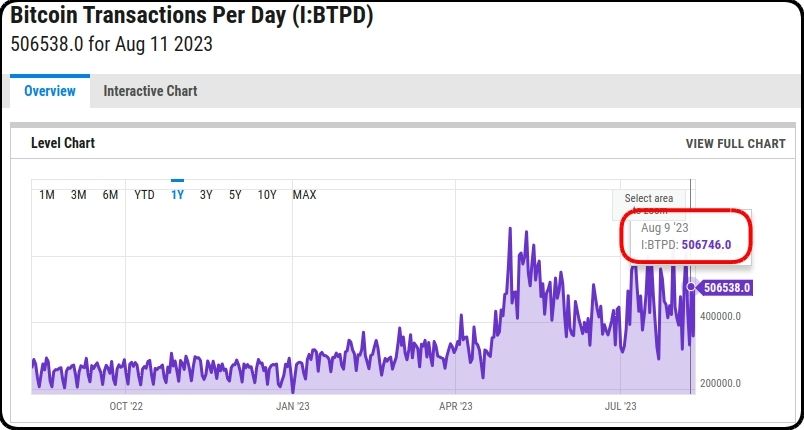Click the Level Chart panel heading
This screenshot has height=430, width=804.
click(63, 143)
